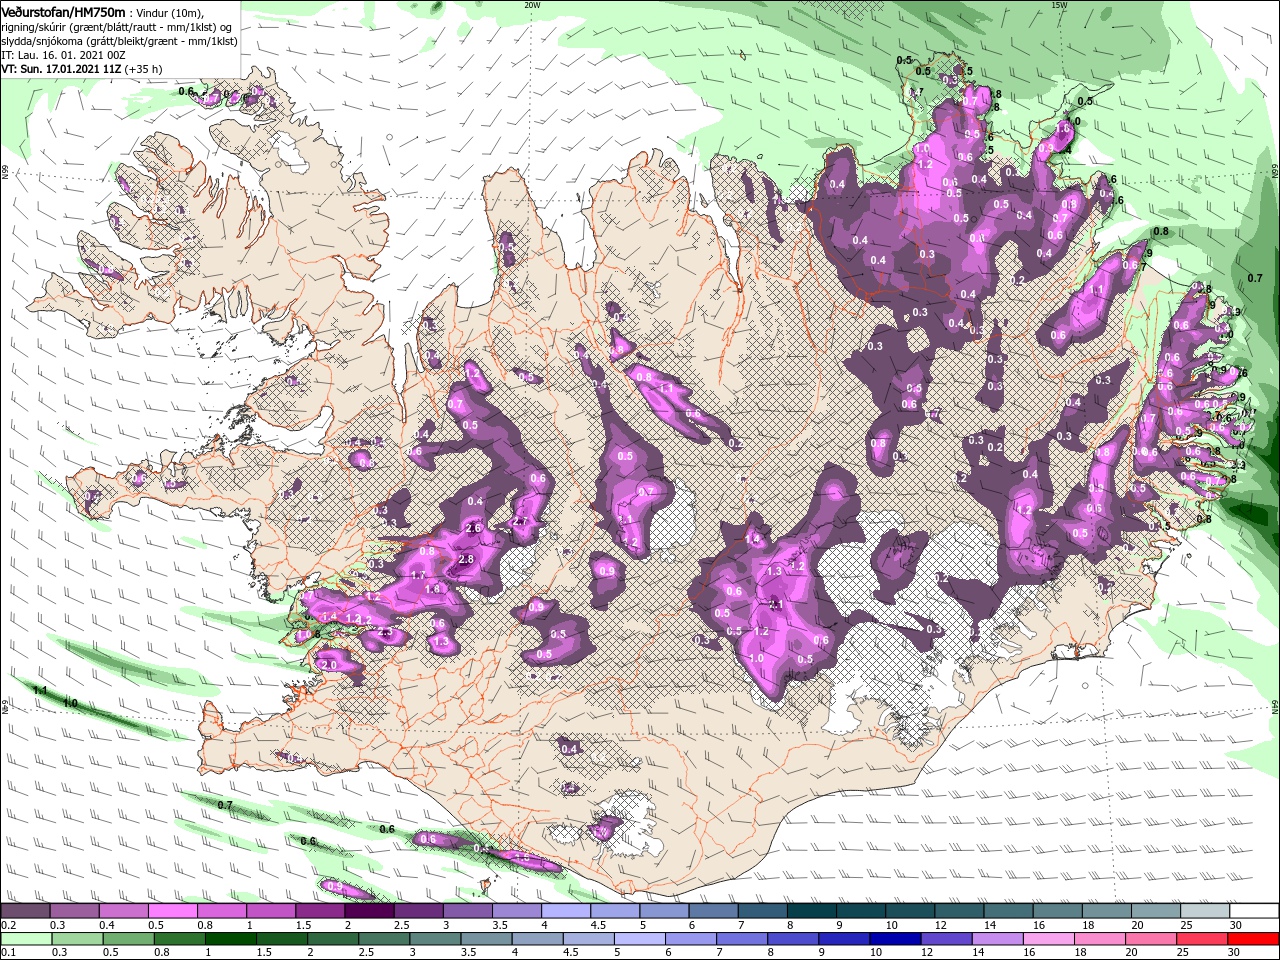Click the pink snow legend swatch starting at 0.5
Image resolution: width=1280 pixels, height=960 pixels.
(172, 911)
